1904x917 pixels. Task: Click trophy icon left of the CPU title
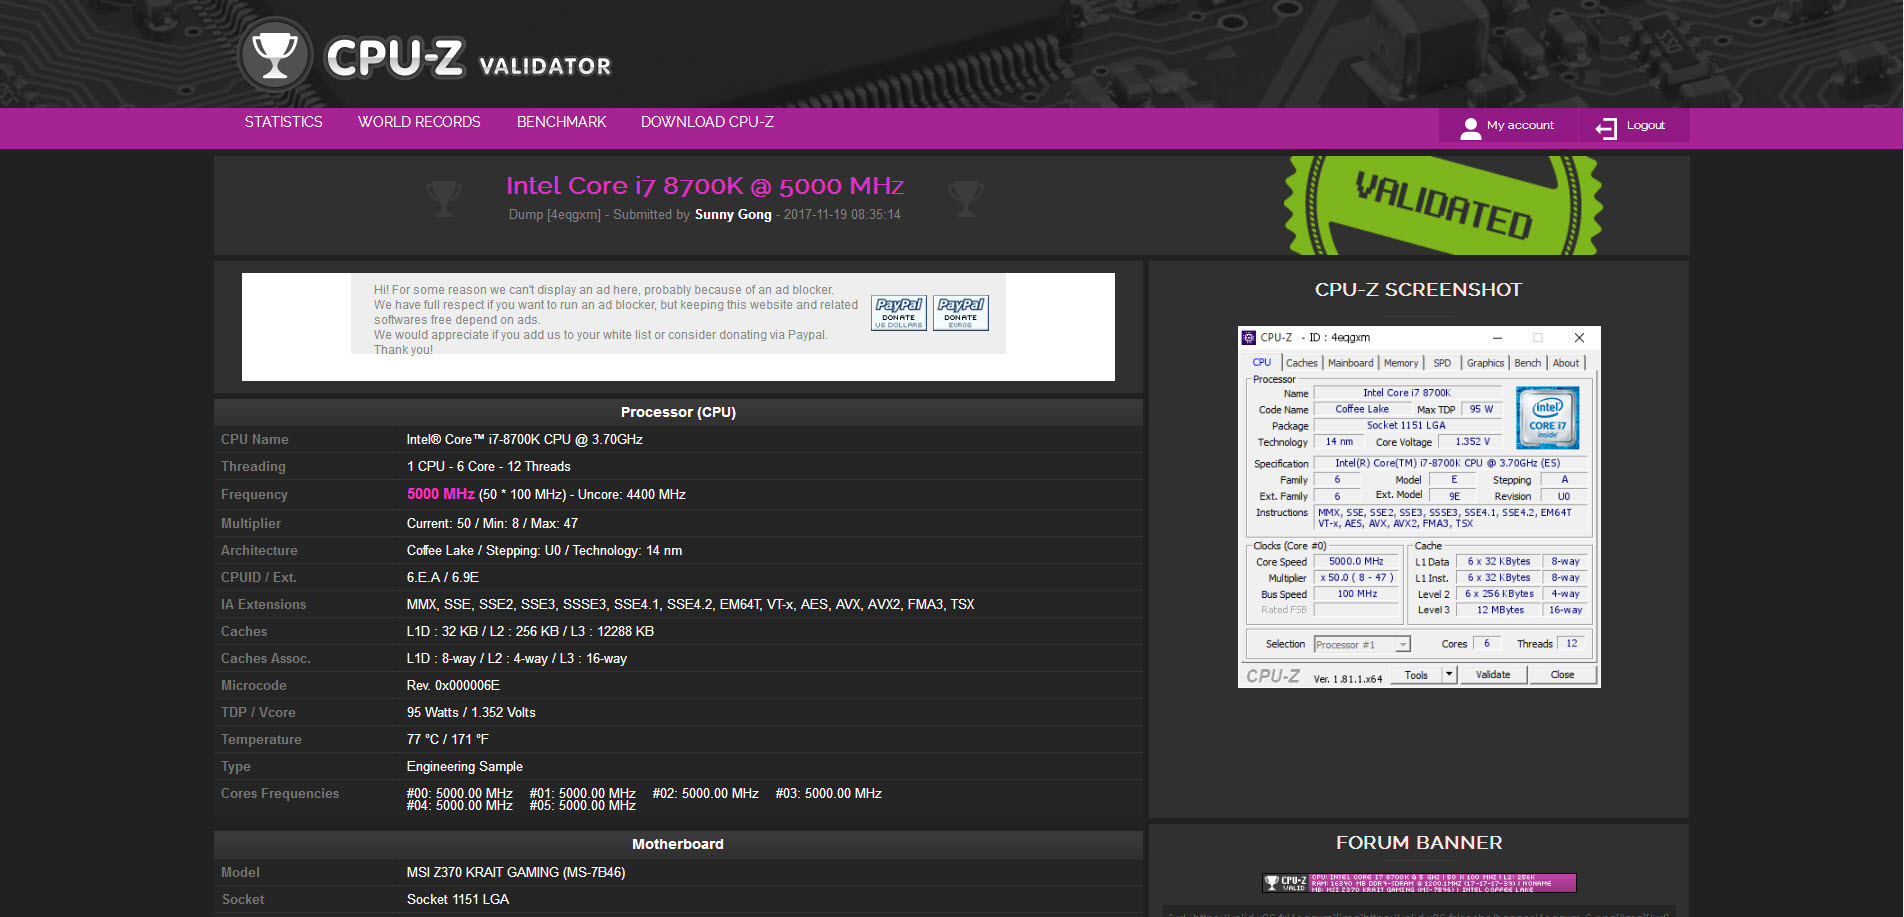coord(444,198)
